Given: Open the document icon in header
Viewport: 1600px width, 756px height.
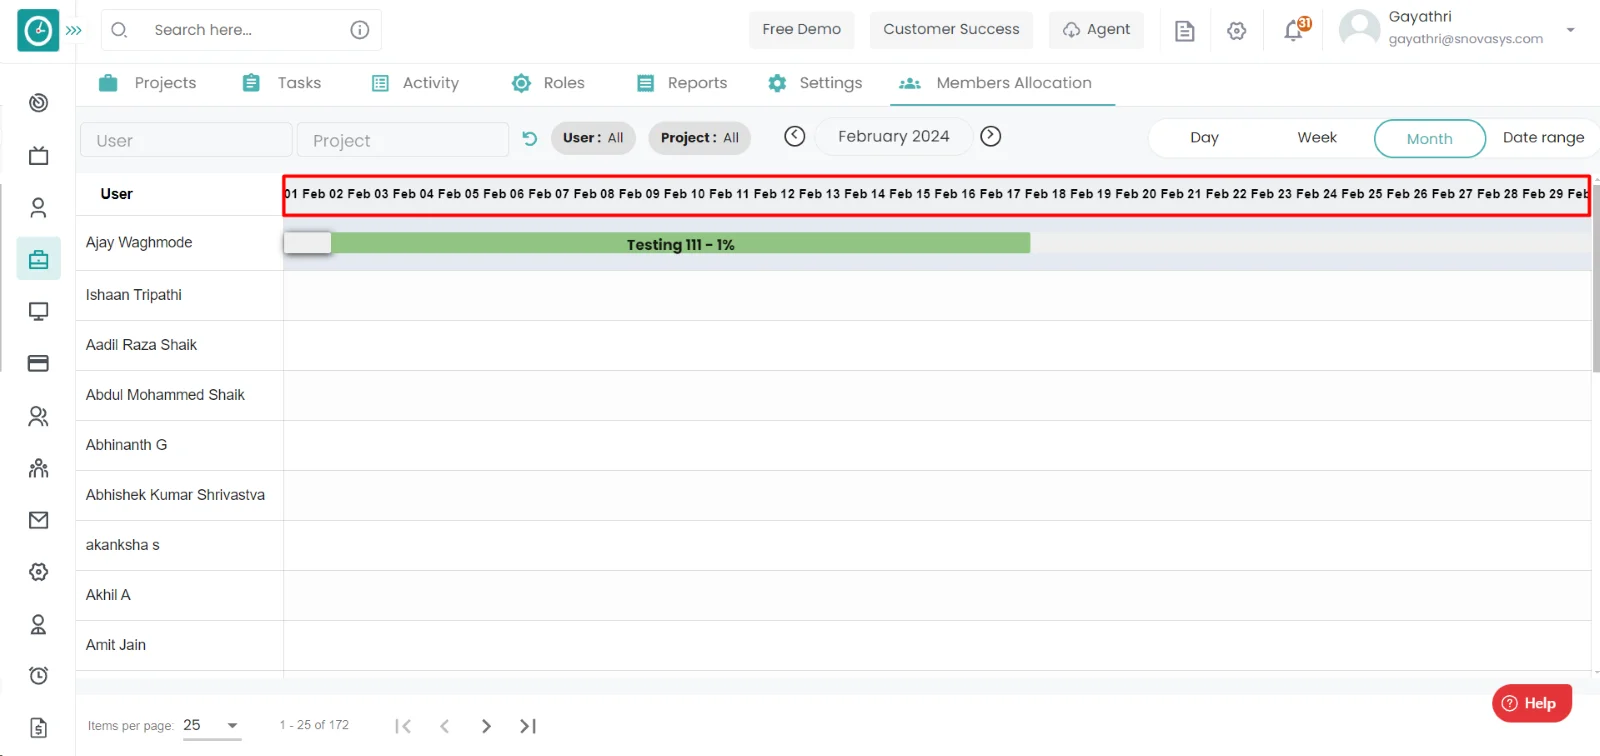Looking at the screenshot, I should [x=1184, y=31].
